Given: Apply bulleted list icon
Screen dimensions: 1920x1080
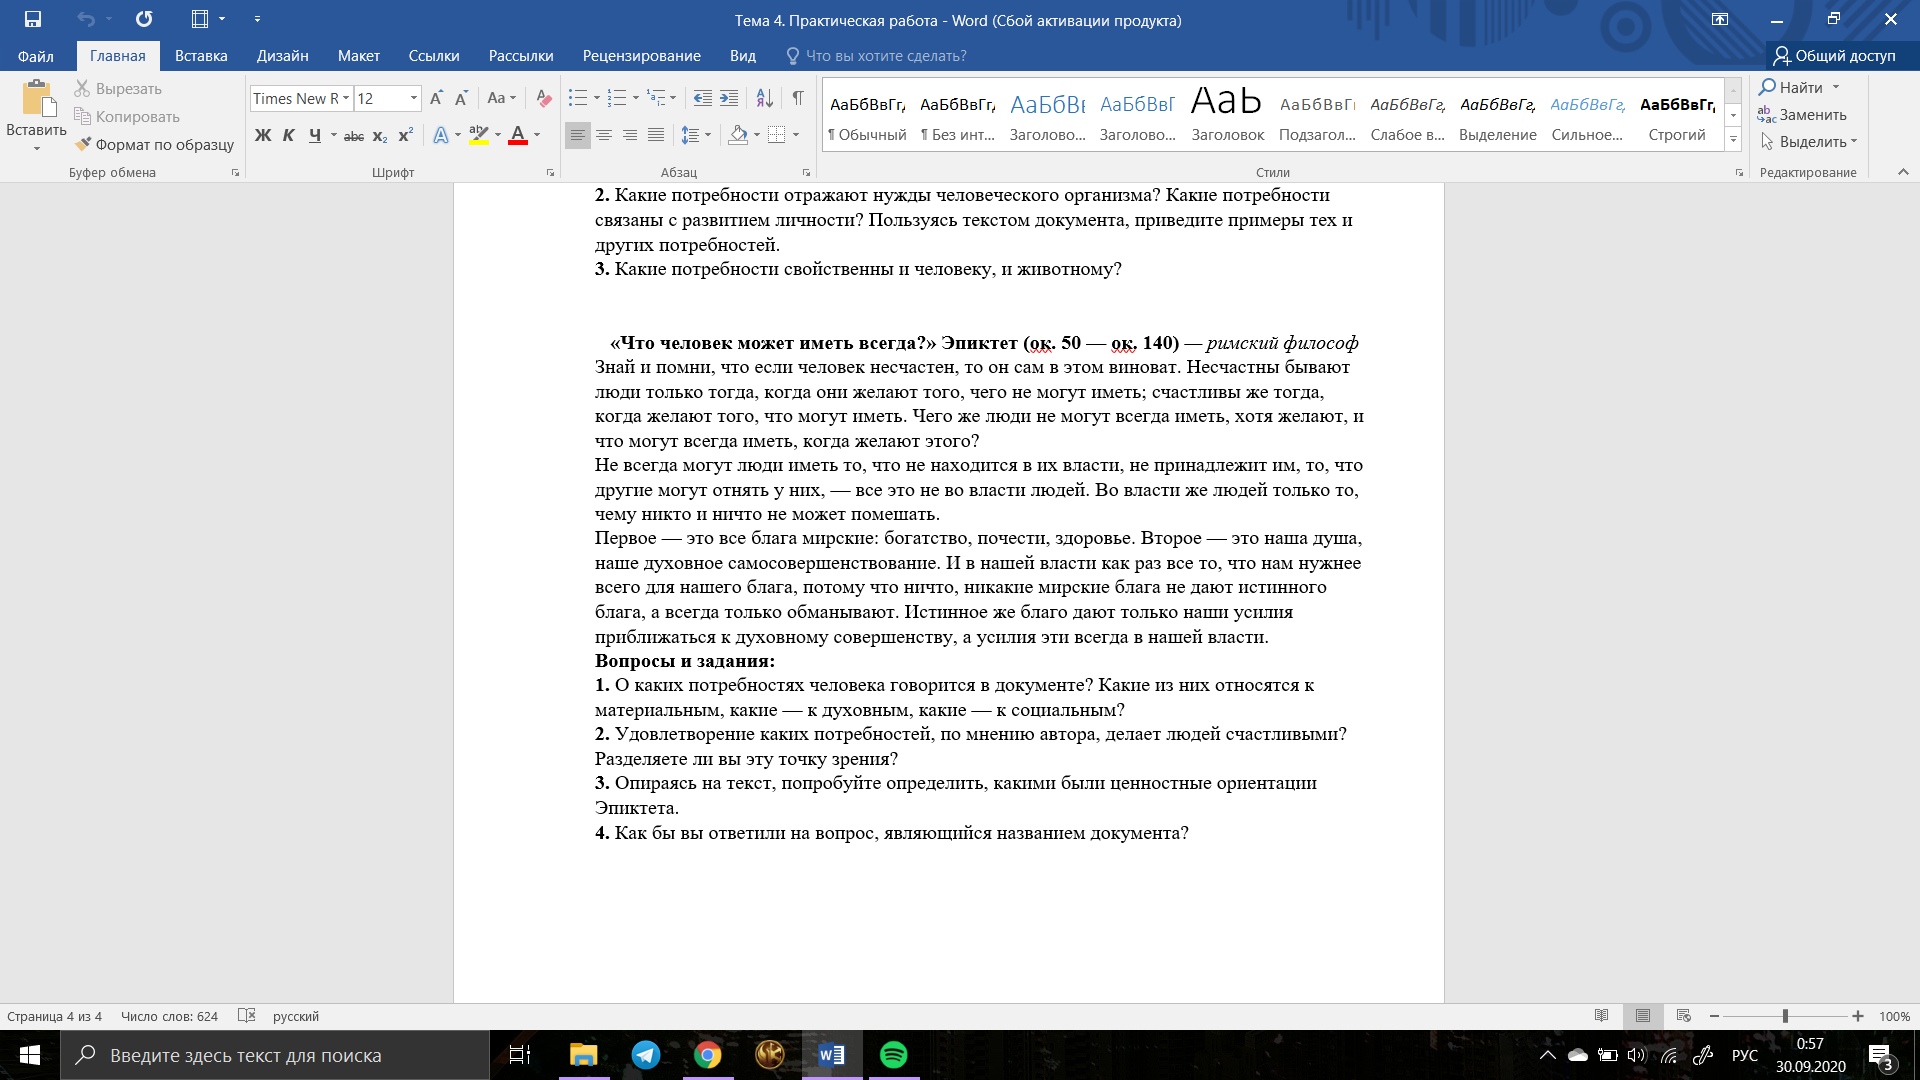Looking at the screenshot, I should point(578,98).
